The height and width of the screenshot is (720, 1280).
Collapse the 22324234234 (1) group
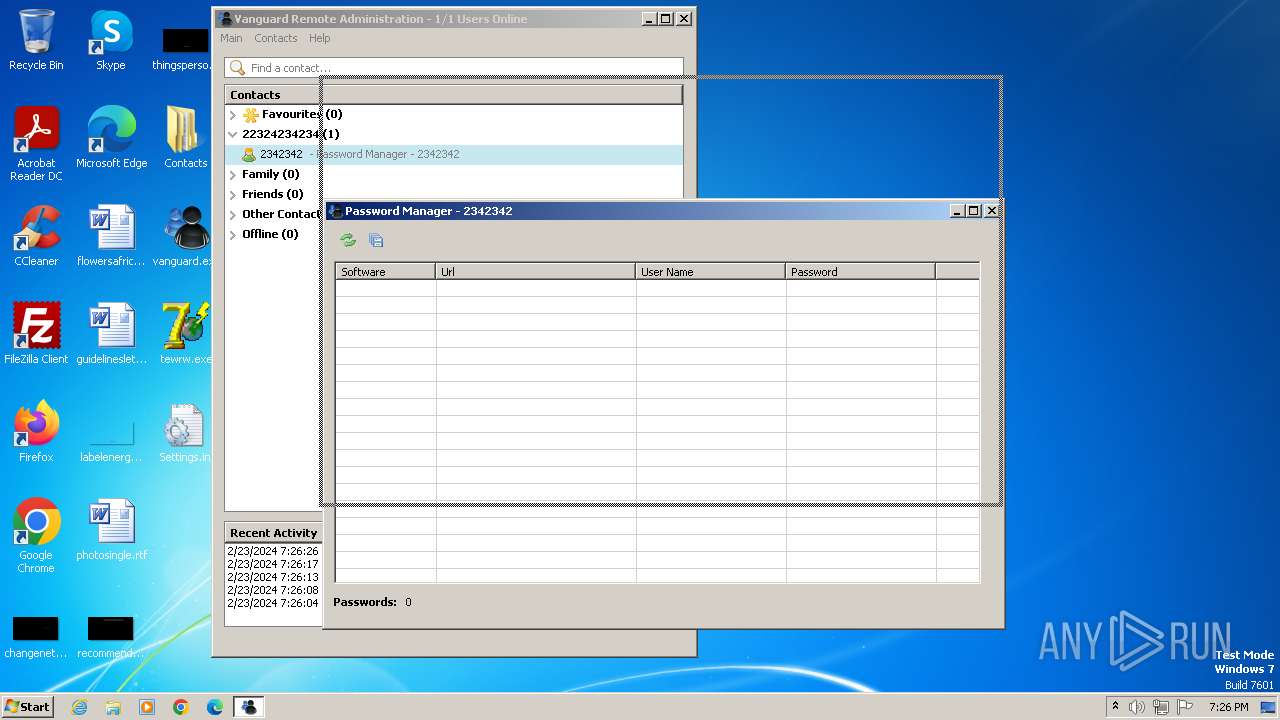(x=233, y=134)
